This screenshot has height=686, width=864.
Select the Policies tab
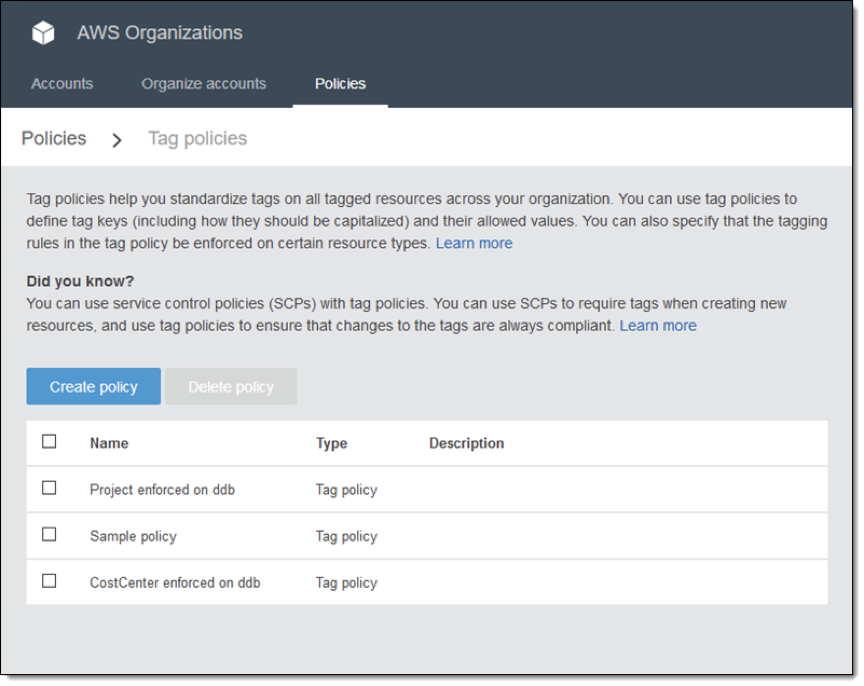pyautogui.click(x=340, y=84)
